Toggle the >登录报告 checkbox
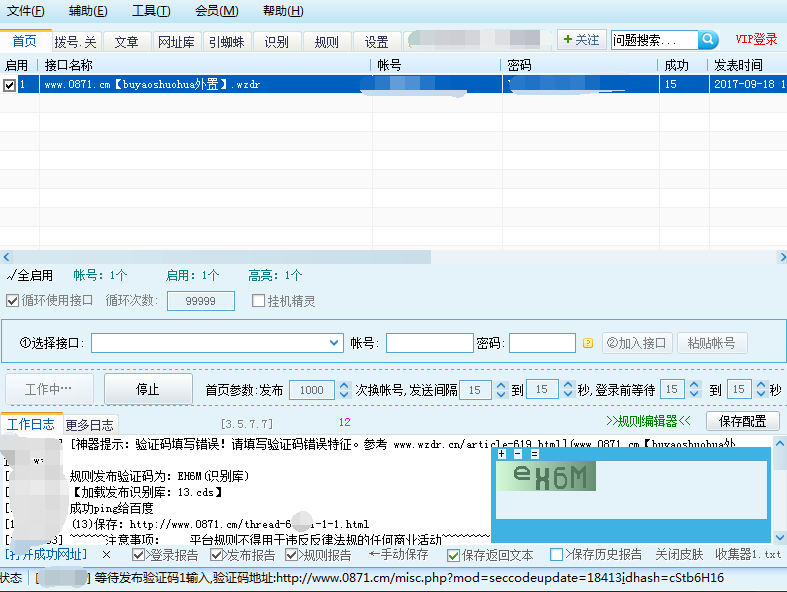 click(x=138, y=555)
